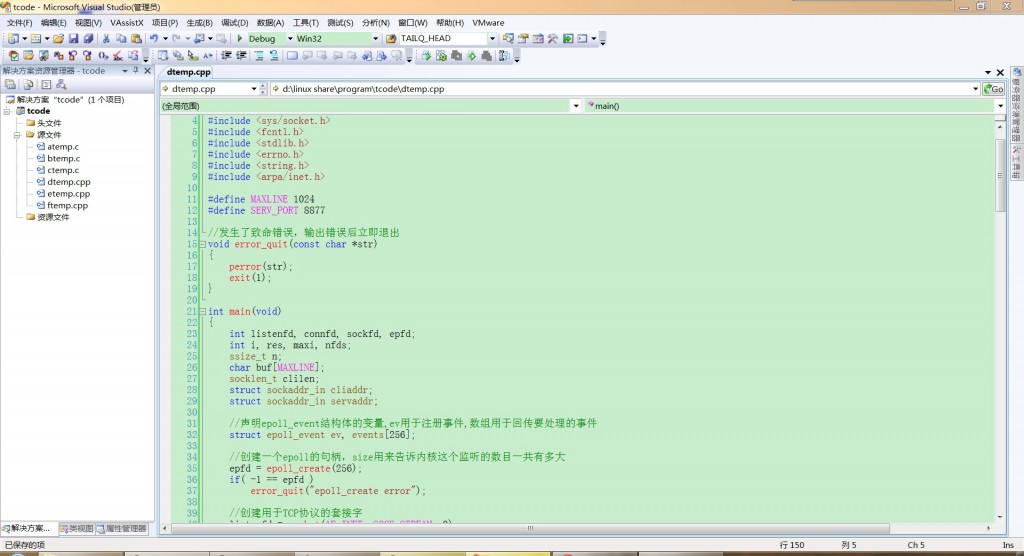1024x556 pixels.
Task: Open the (全局范围) scope dropdown
Action: (575, 106)
